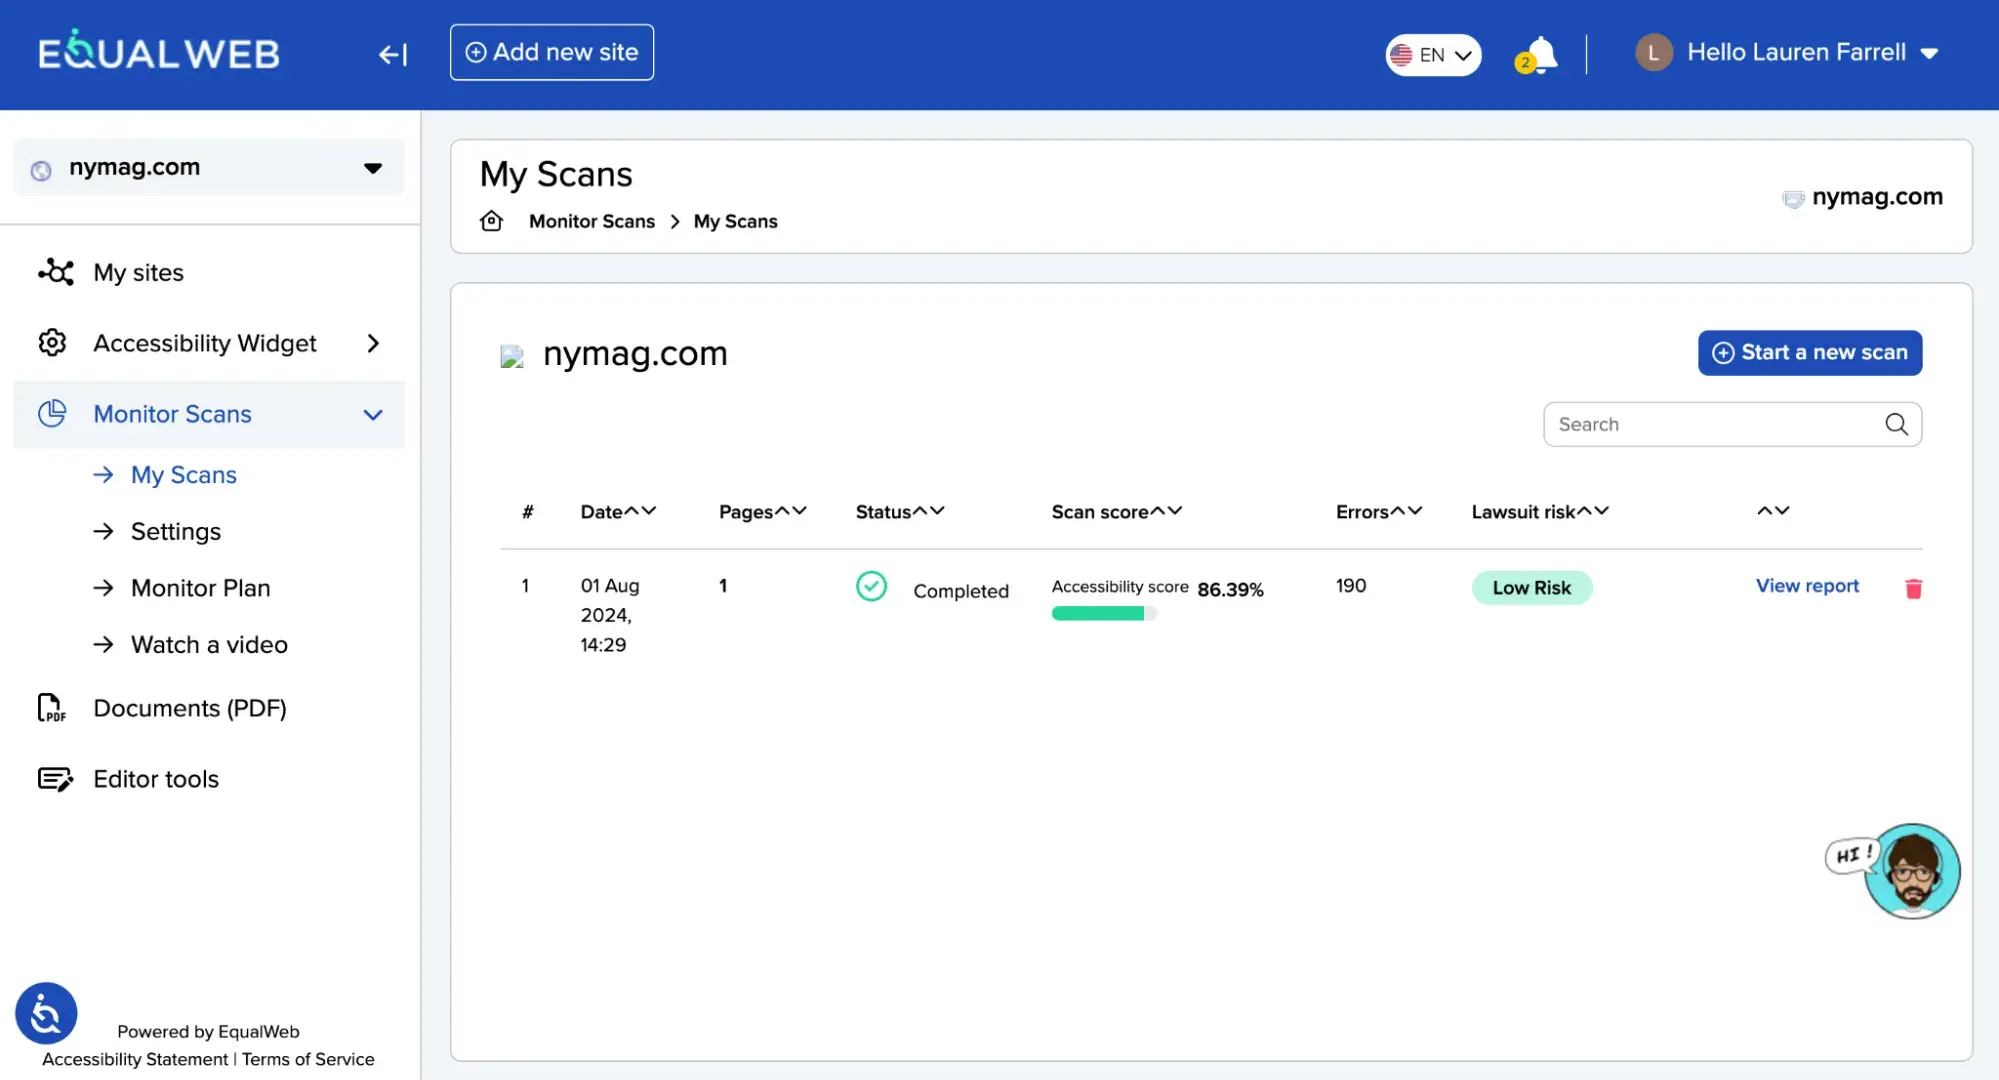Click the My sites network icon
Screen dimensions: 1999x1080
pos(56,272)
